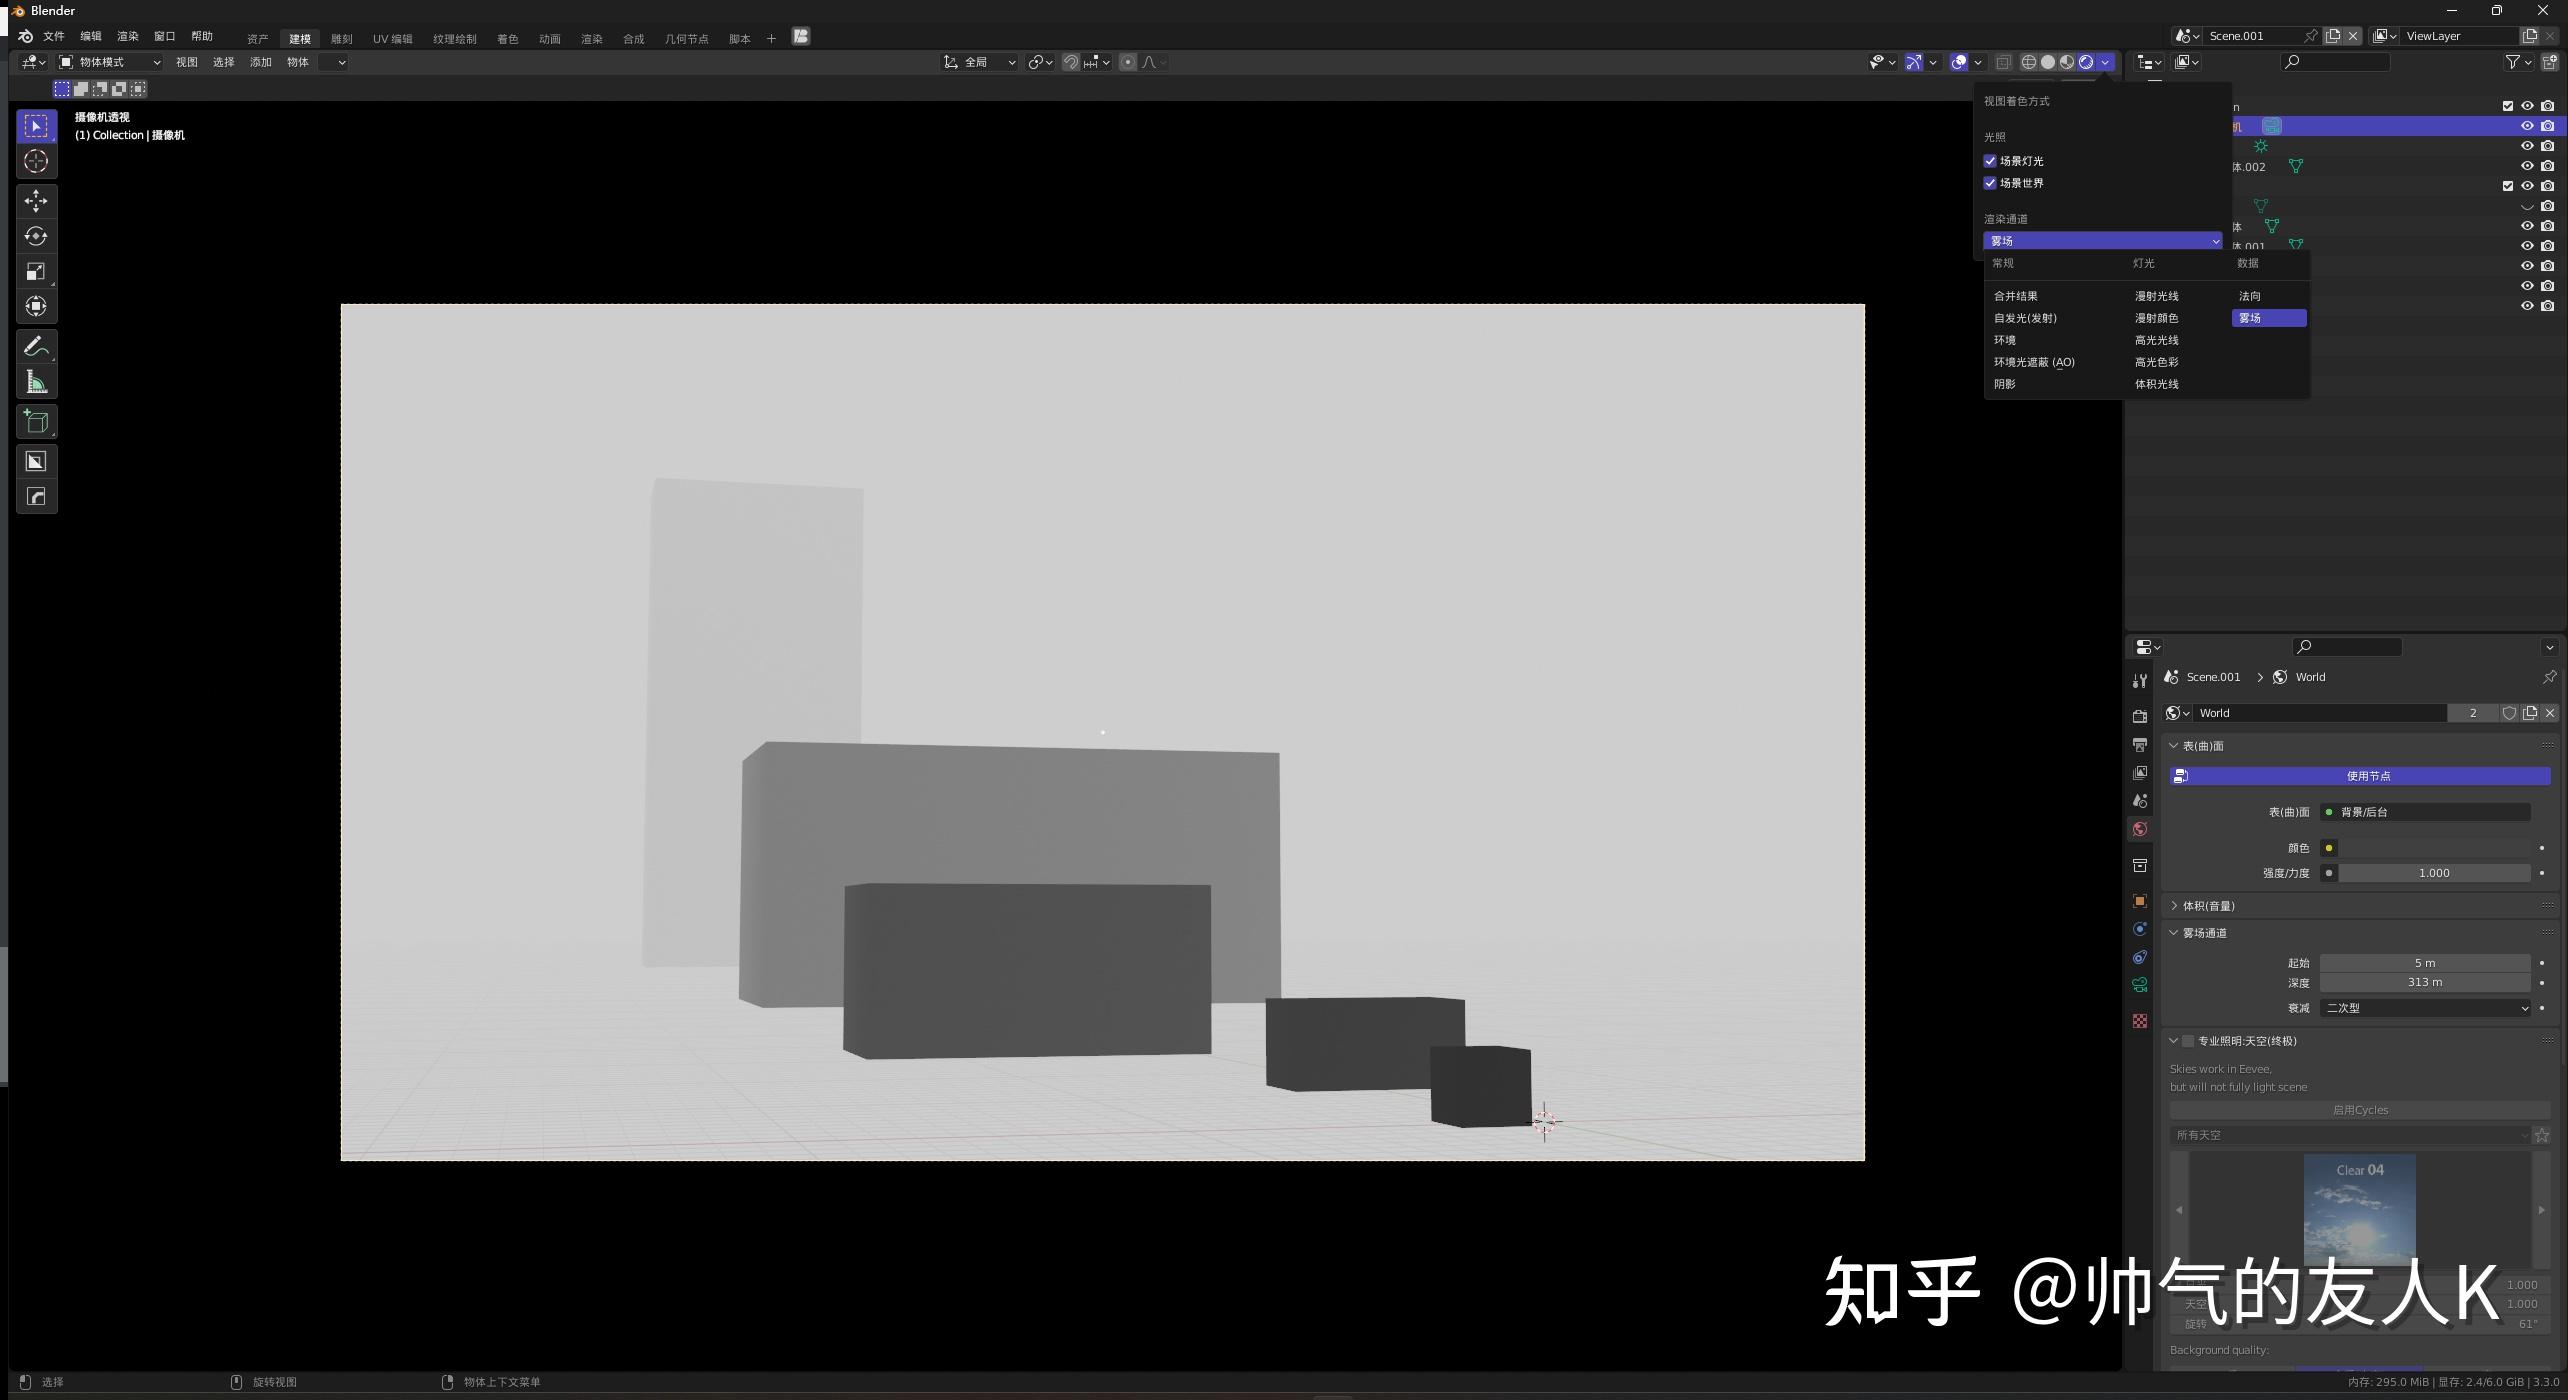Select 环境光遮蔽 (AO) render pass

pos(2034,362)
